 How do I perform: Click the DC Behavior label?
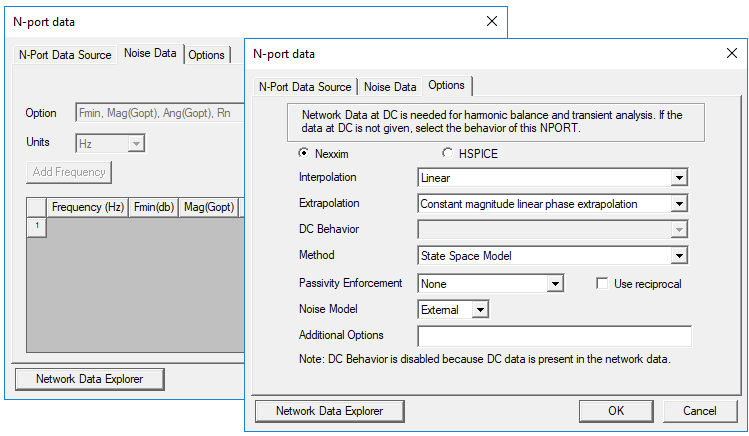point(329,229)
